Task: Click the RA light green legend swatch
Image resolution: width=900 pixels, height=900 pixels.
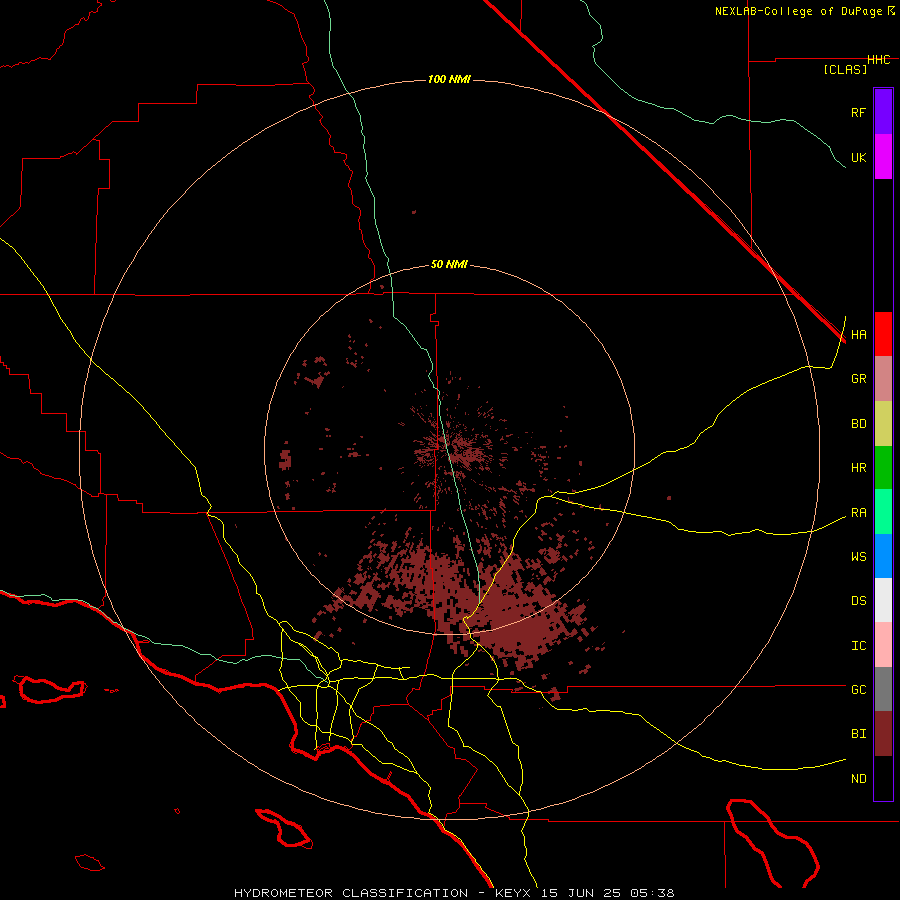Action: coord(883,512)
